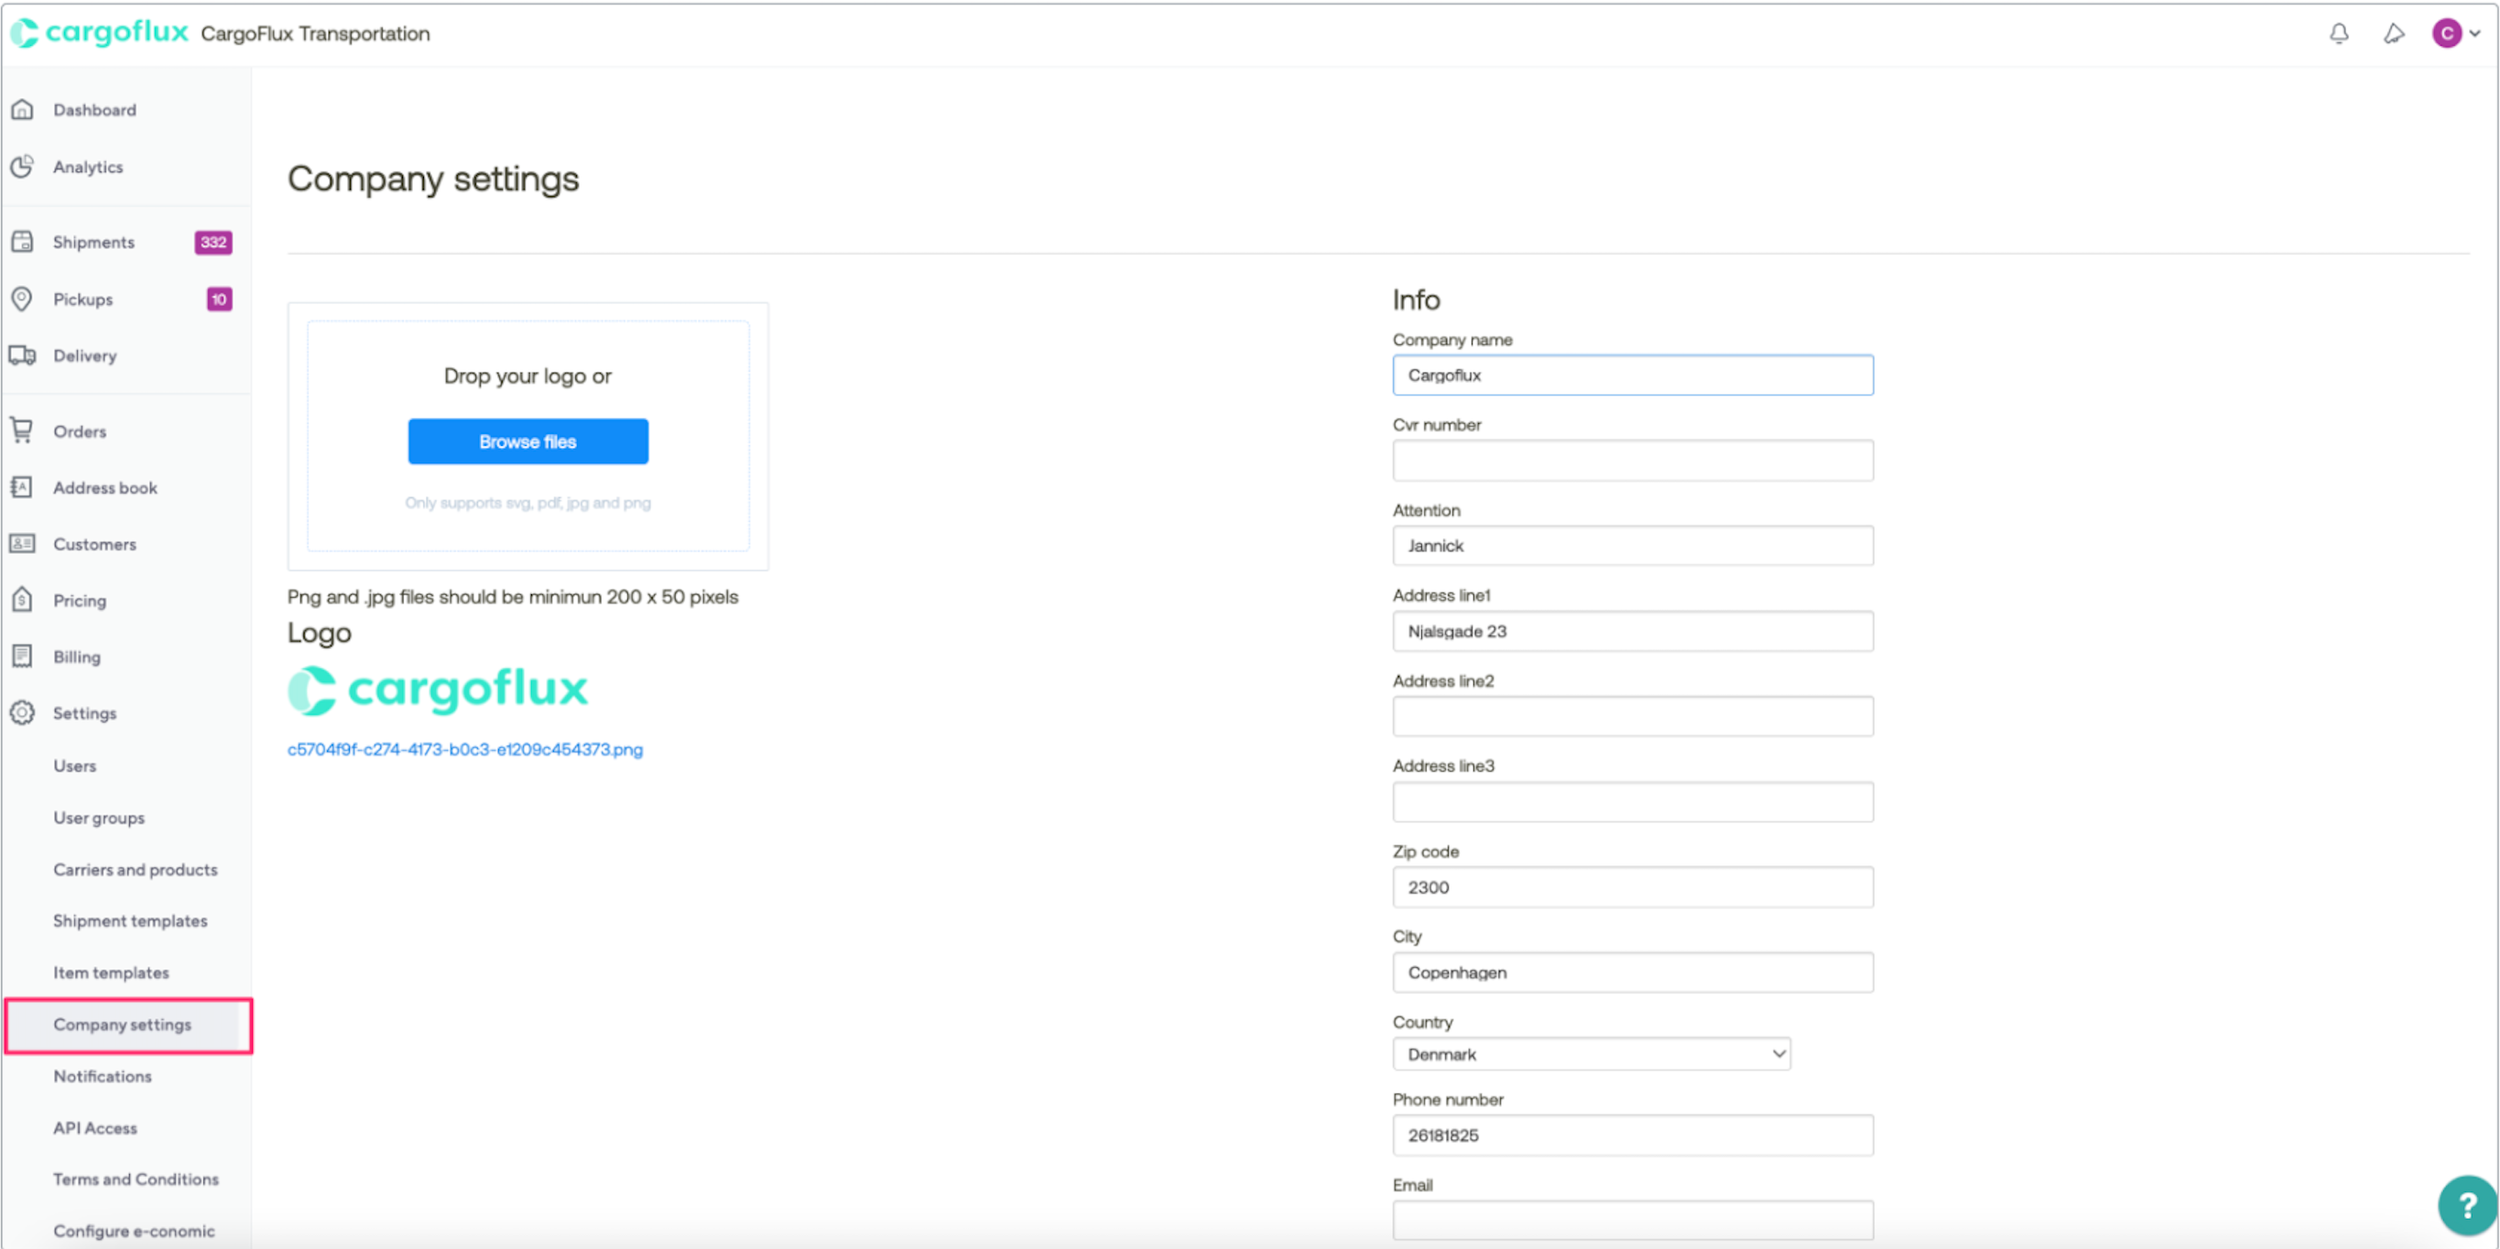Open Address book menu item
Viewport: 2500px width, 1249px height.
[x=105, y=488]
